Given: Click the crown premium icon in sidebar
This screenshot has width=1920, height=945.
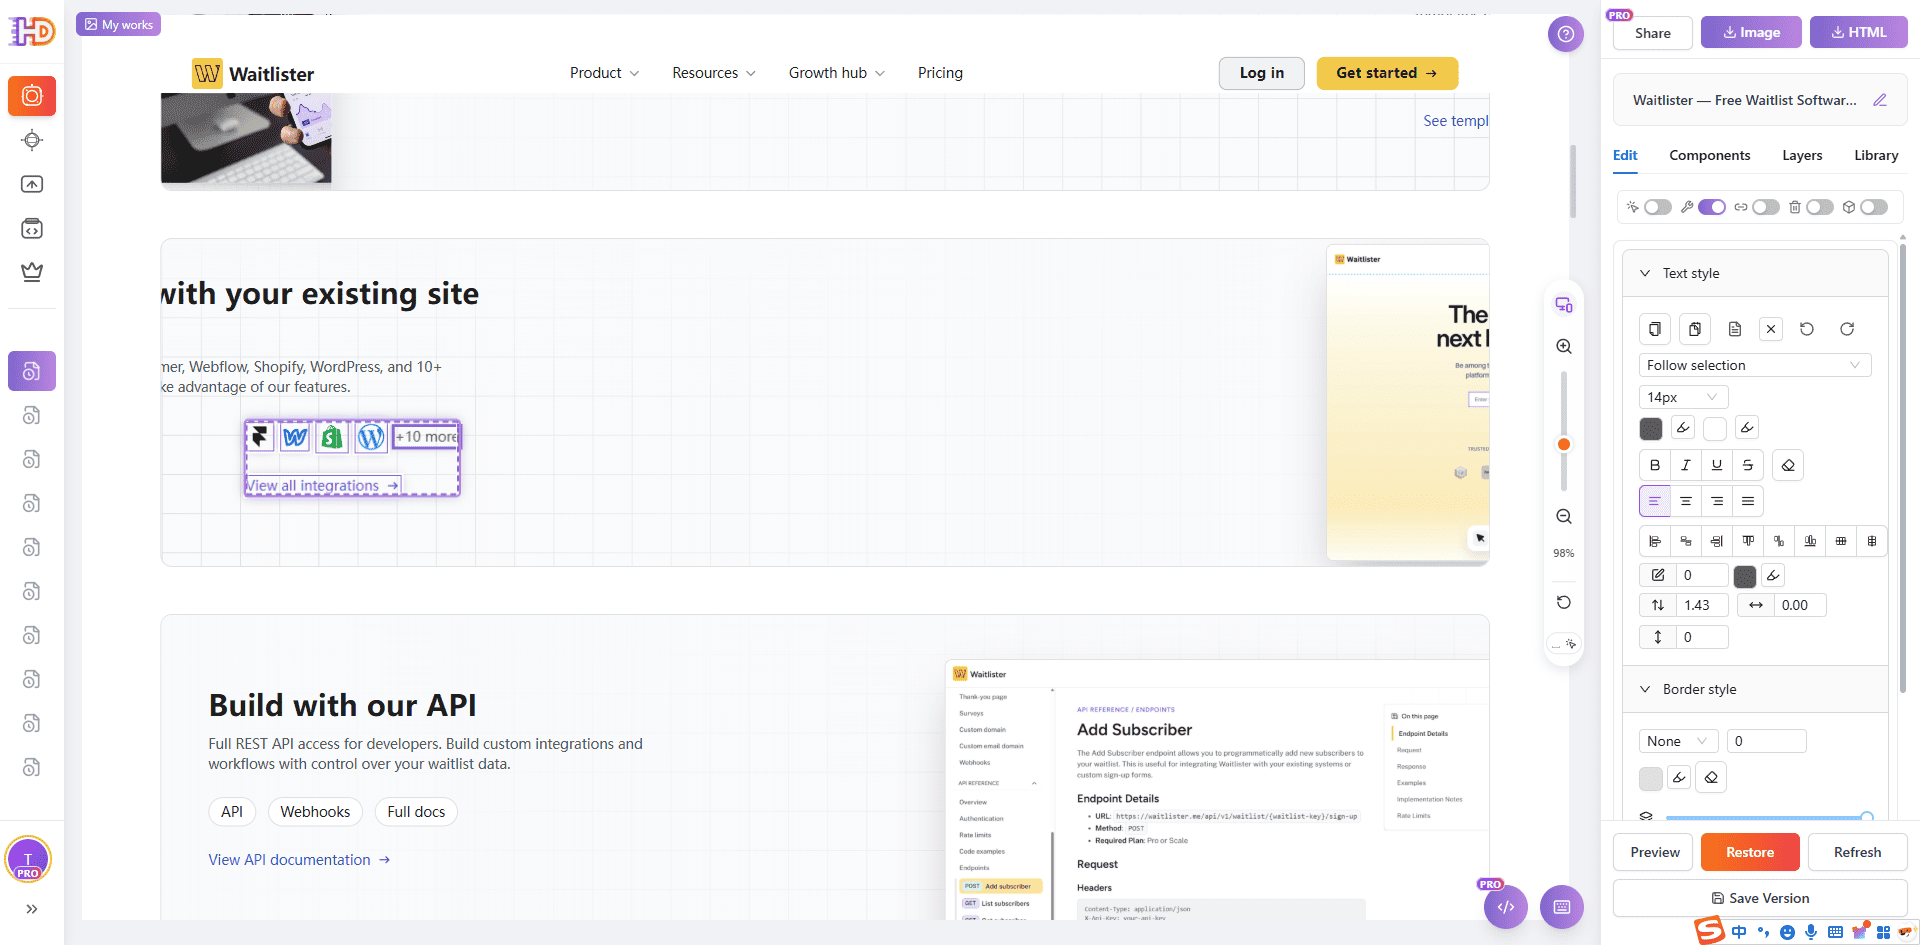Looking at the screenshot, I should (x=32, y=272).
